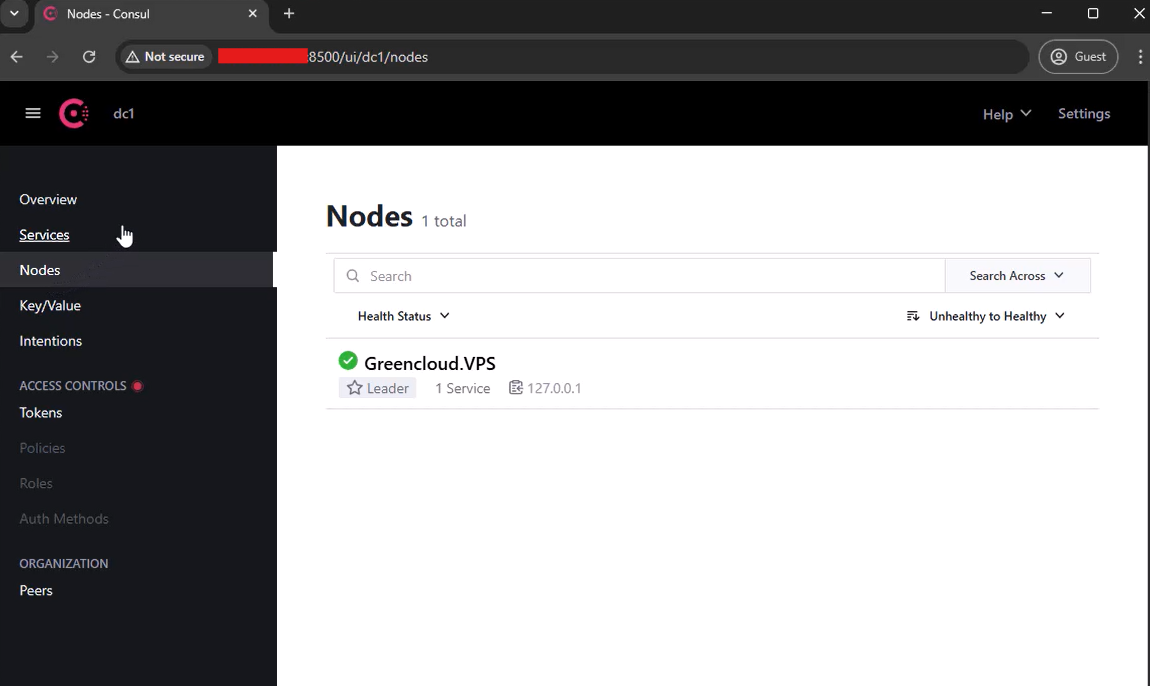Image resolution: width=1150 pixels, height=686 pixels.
Task: Click the Consul logo icon
Action: 73,113
